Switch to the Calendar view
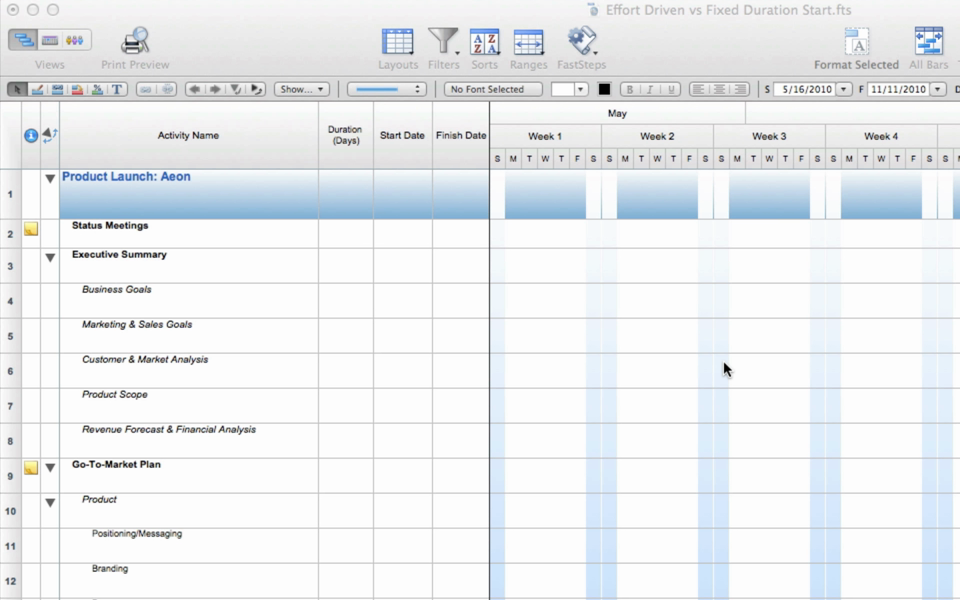Viewport: 960px width, 600px height. [50, 40]
